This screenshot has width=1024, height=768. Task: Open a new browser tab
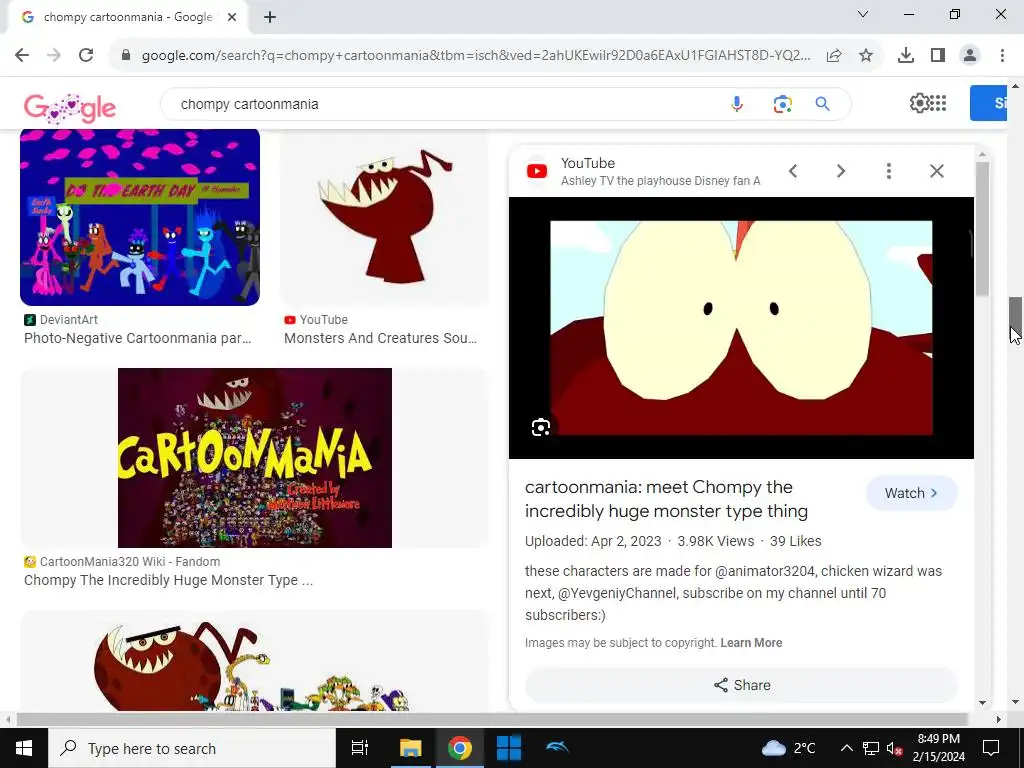point(270,18)
